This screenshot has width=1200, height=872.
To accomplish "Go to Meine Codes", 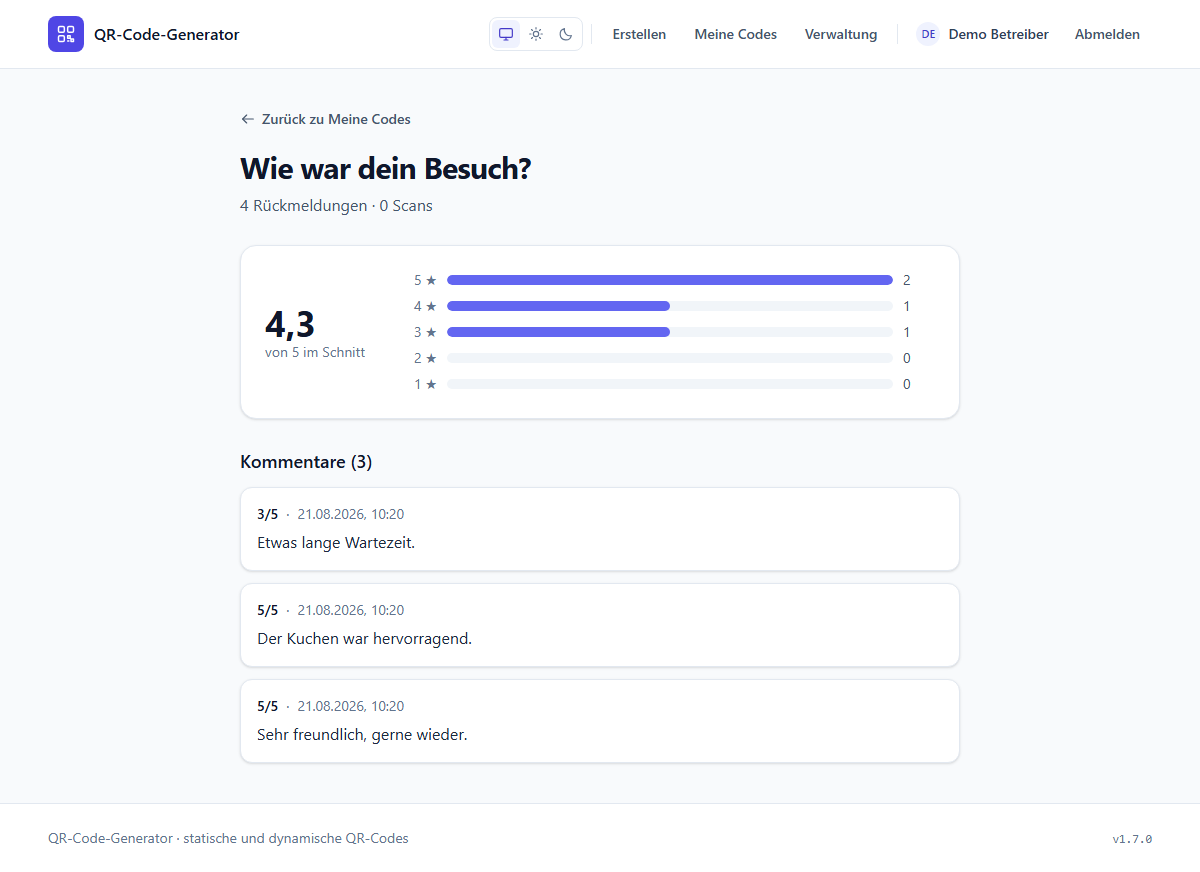I will click(x=736, y=34).
